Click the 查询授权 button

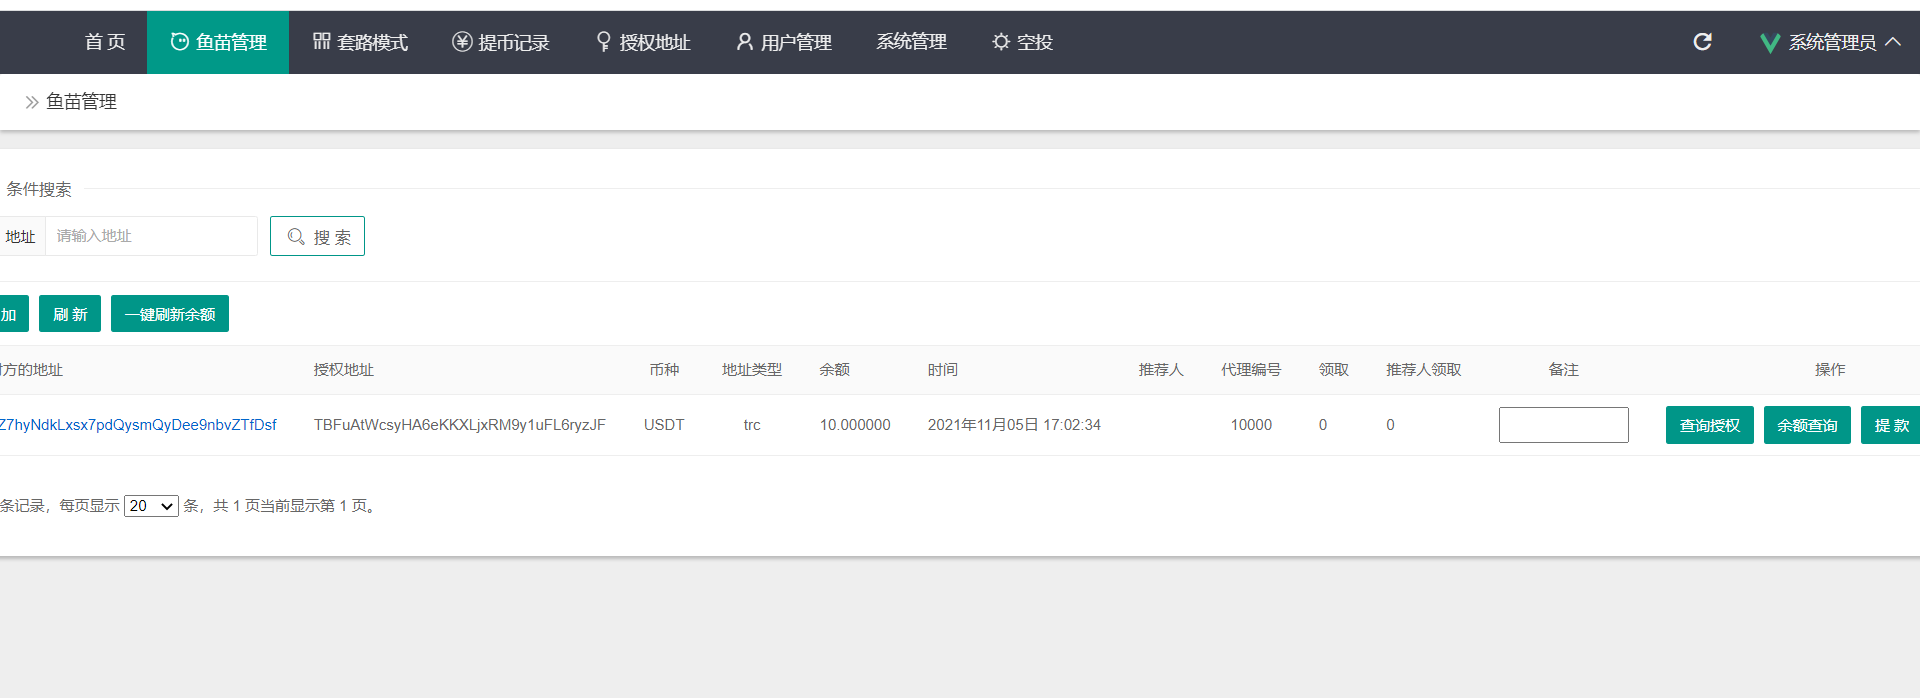click(1710, 425)
